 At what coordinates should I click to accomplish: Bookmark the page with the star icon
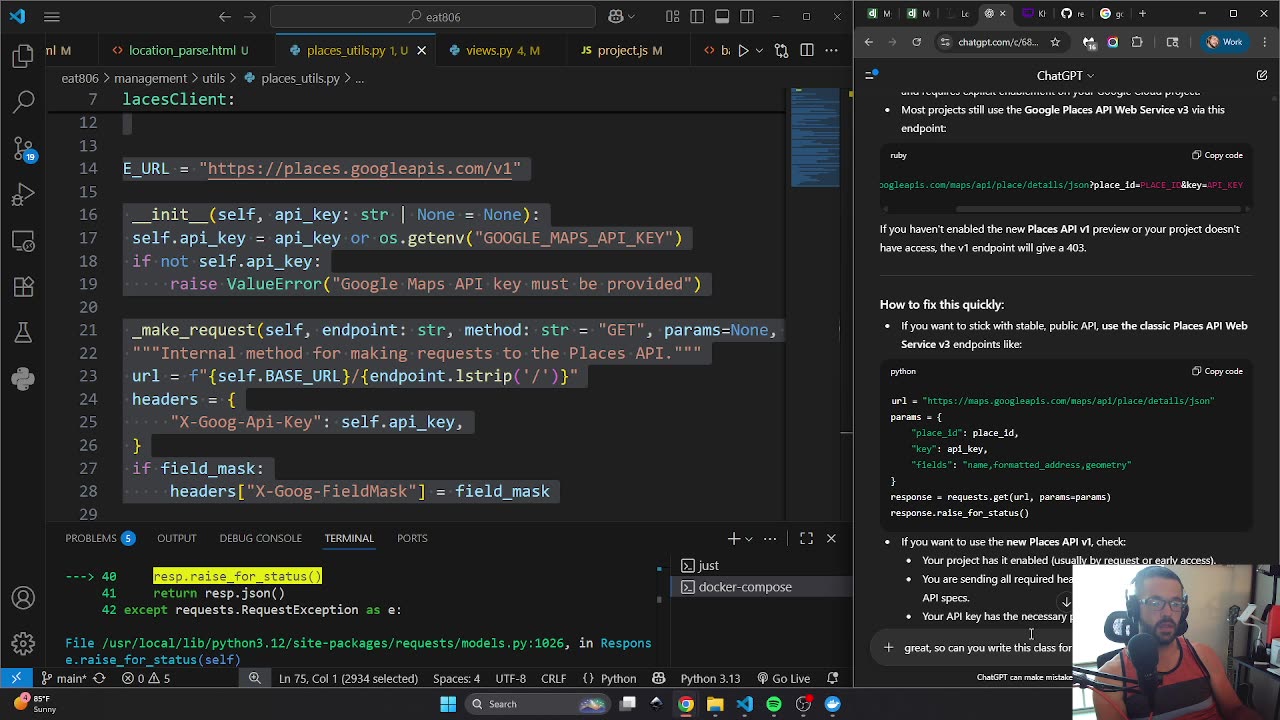point(1055,42)
